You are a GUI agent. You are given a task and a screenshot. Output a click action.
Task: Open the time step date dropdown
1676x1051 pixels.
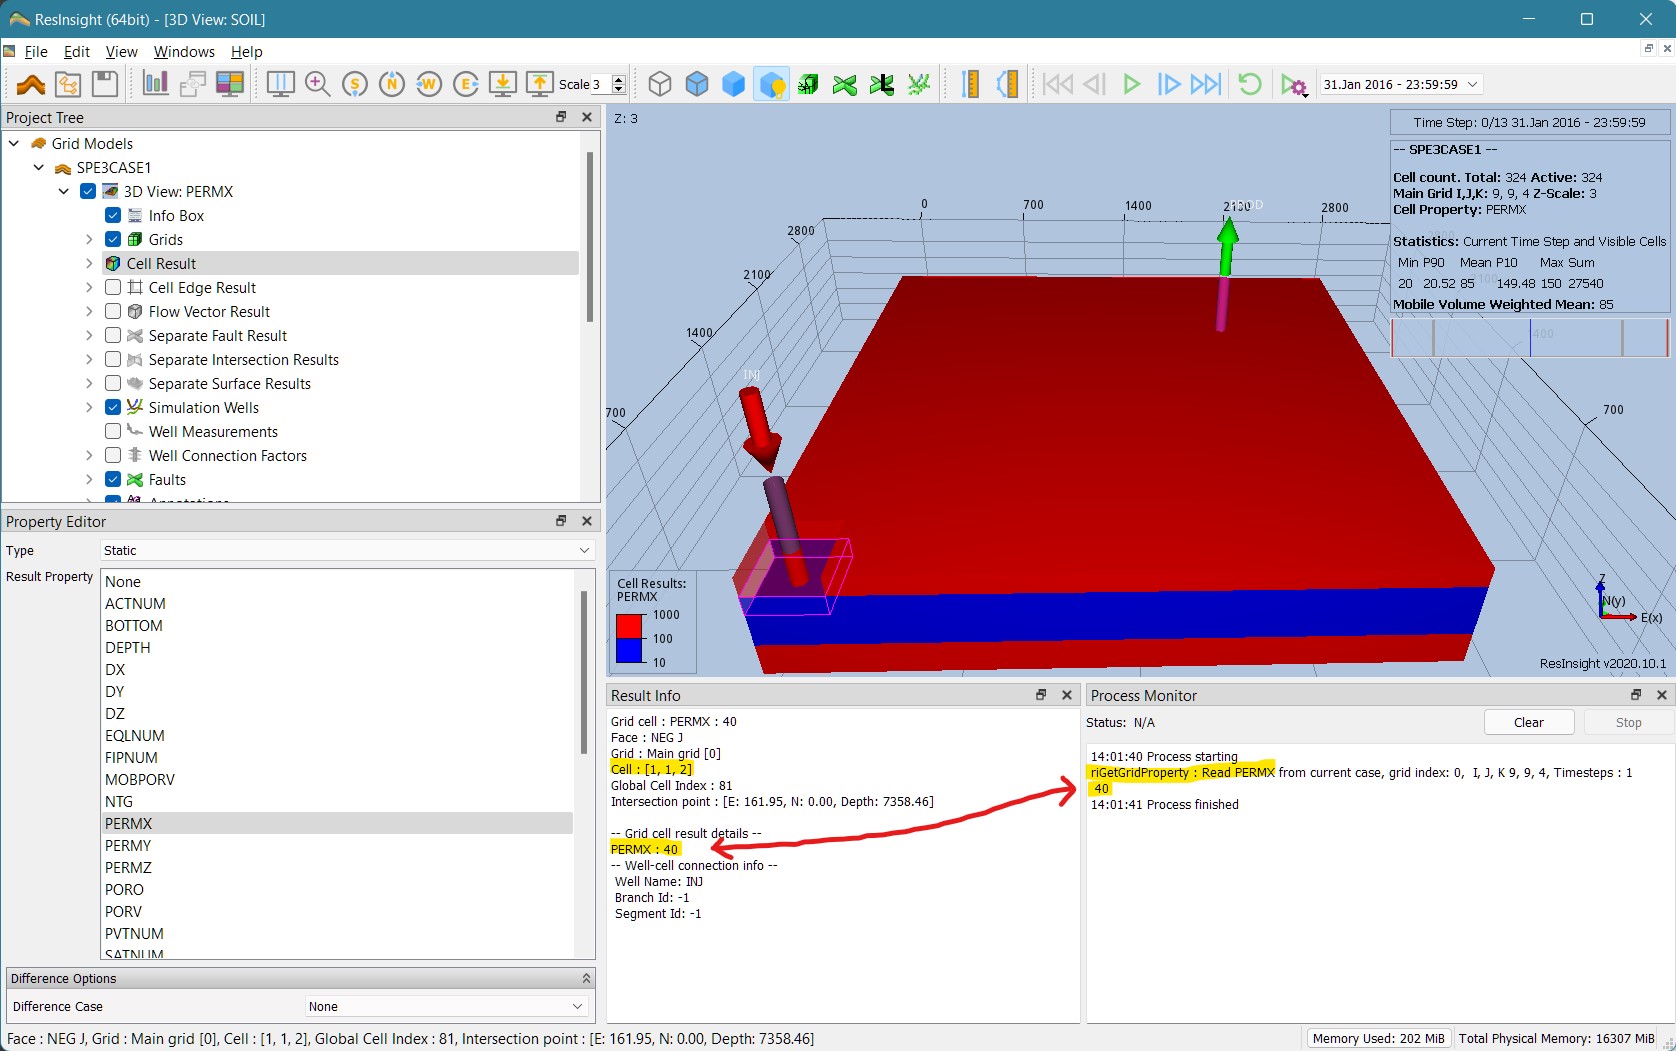(x=1400, y=85)
